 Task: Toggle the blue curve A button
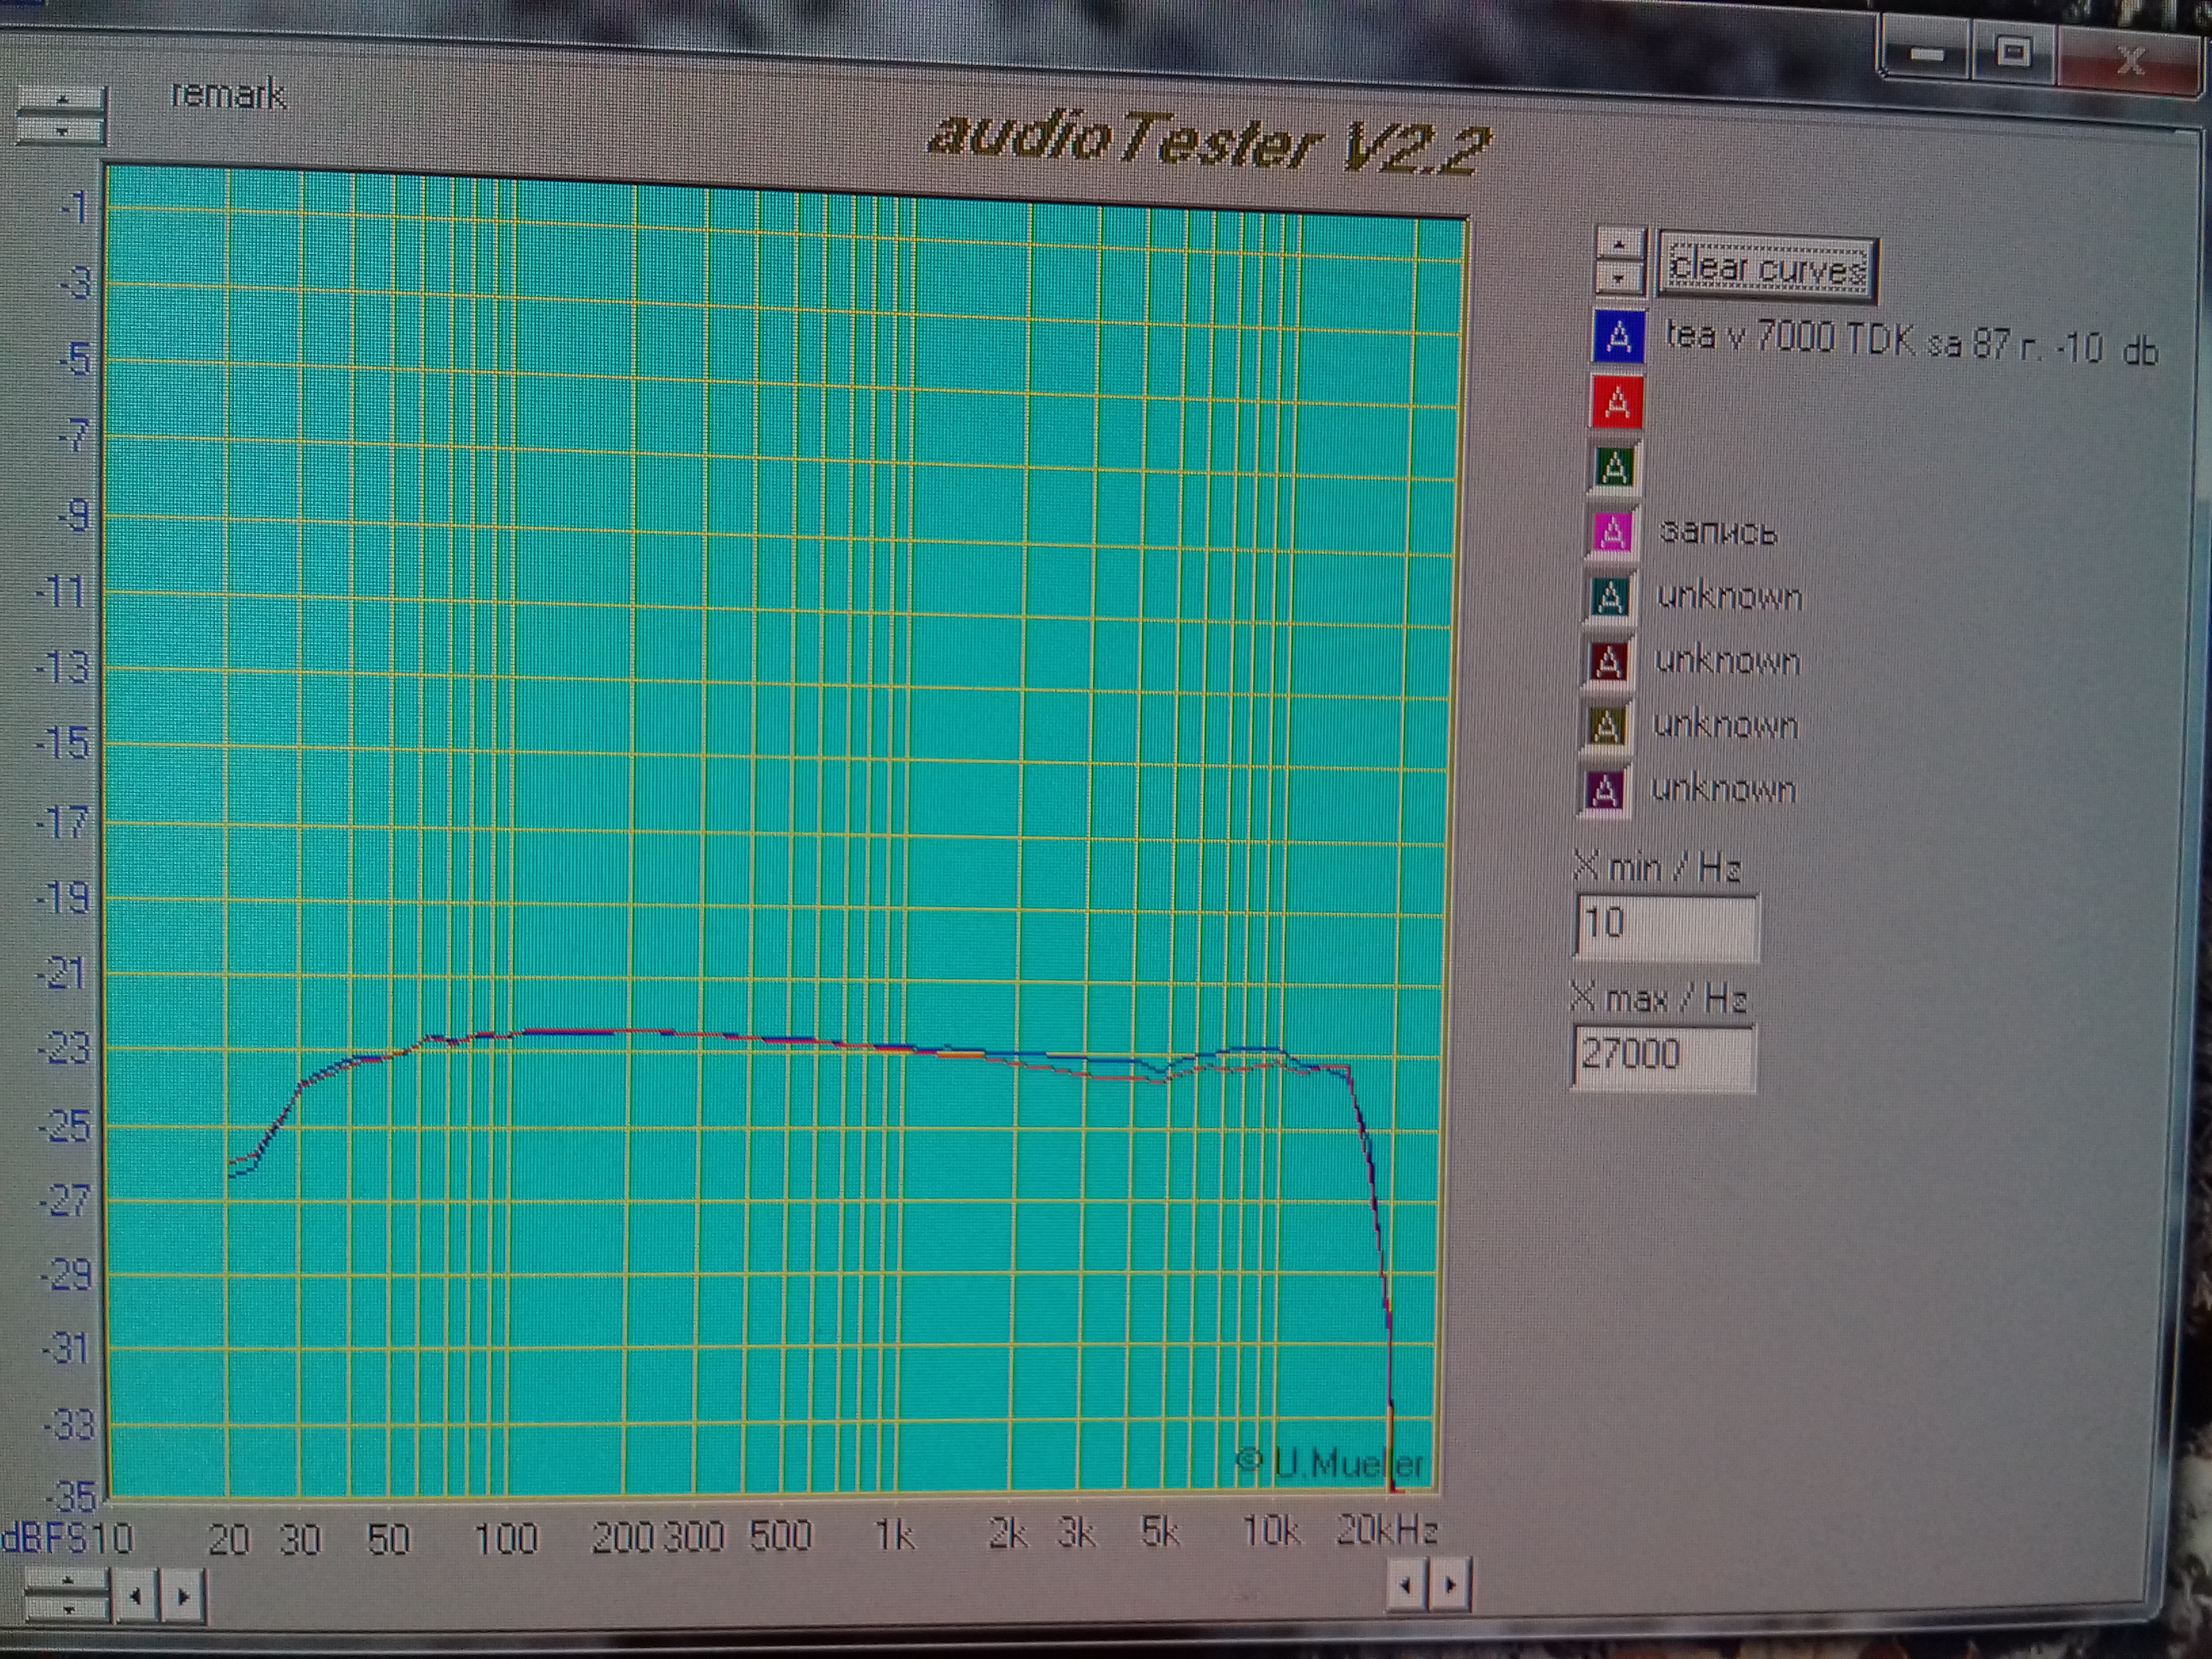(x=1618, y=337)
